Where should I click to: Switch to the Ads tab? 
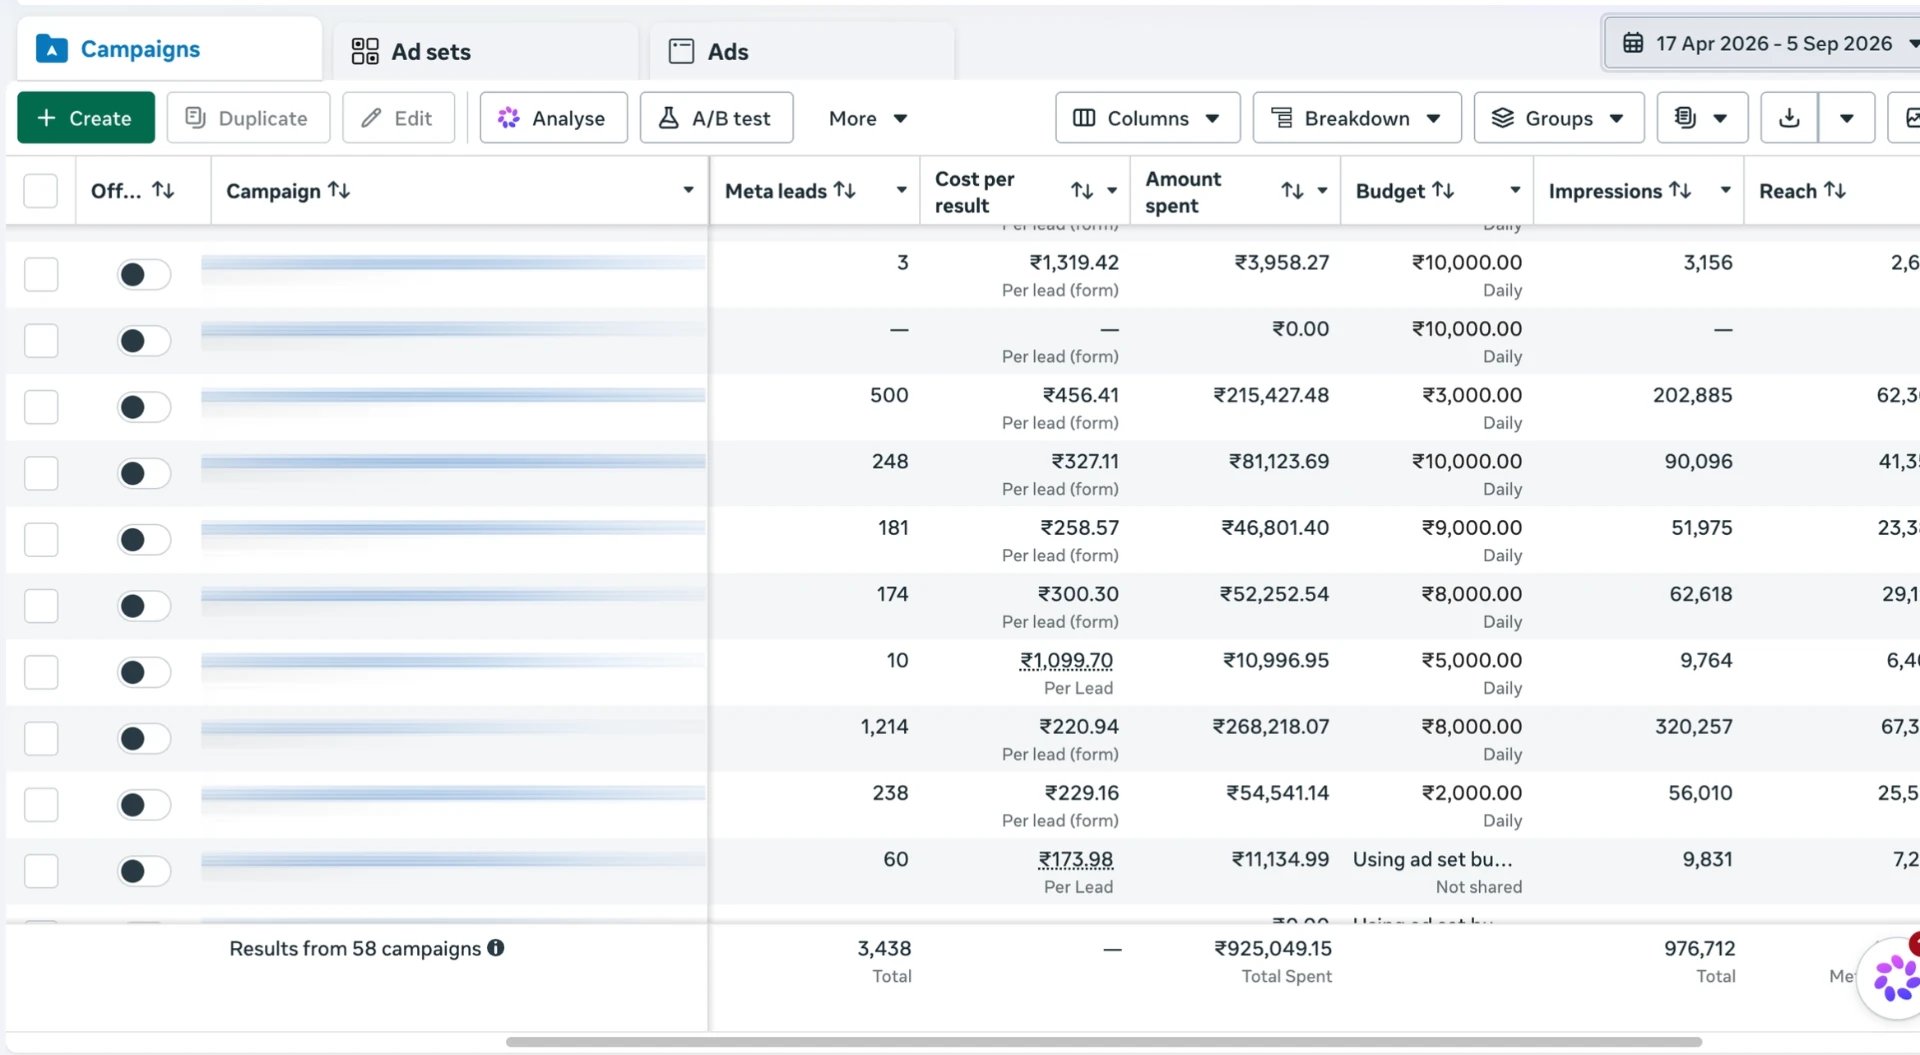coord(801,51)
